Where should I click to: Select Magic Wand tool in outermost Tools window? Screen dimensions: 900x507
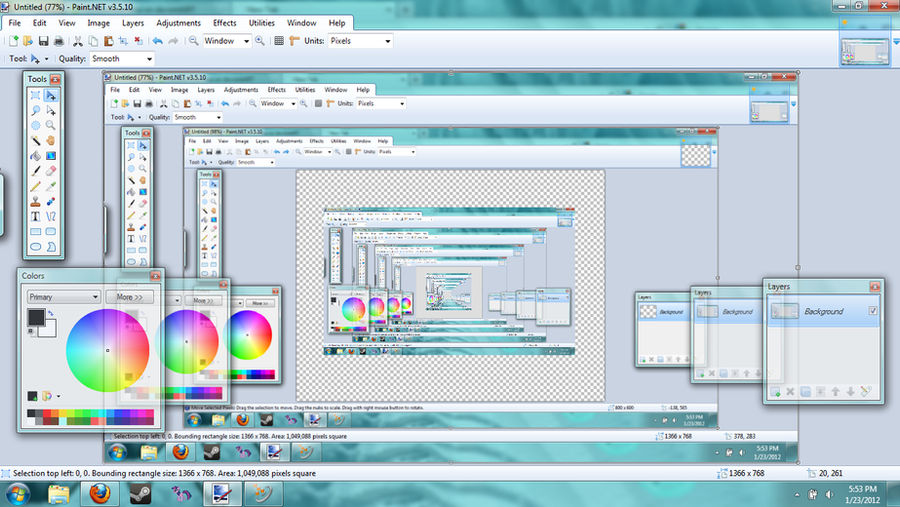click(36, 141)
